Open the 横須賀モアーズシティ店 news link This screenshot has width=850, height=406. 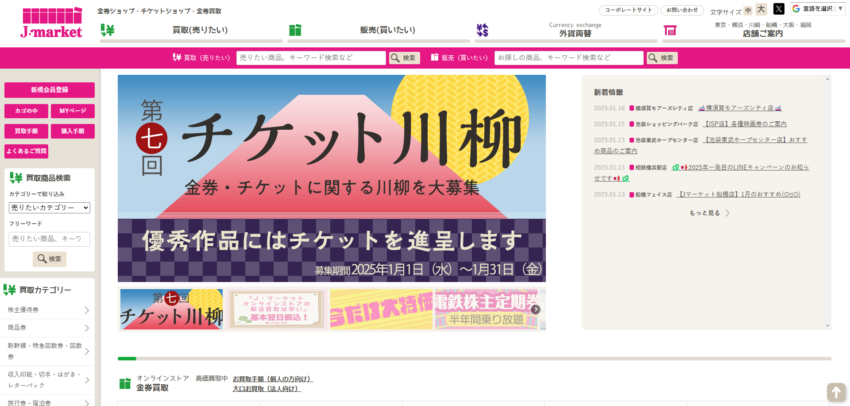point(739,108)
